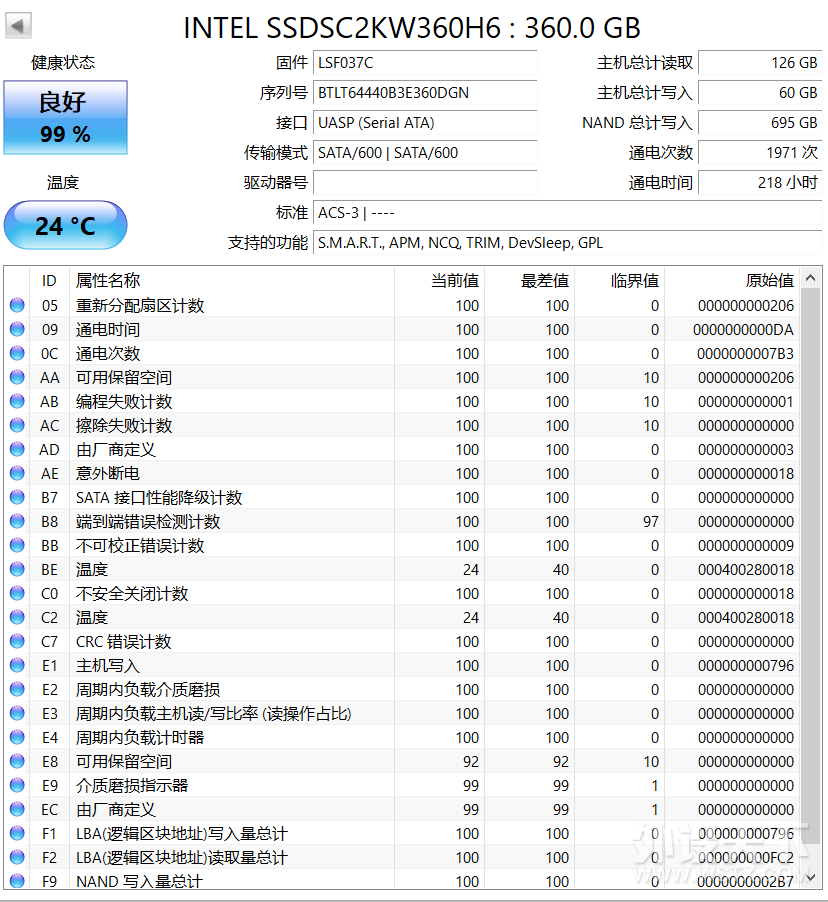The height and width of the screenshot is (902, 828).
Task: Click the status orb beside 意外断电 row
Action: pos(17,474)
